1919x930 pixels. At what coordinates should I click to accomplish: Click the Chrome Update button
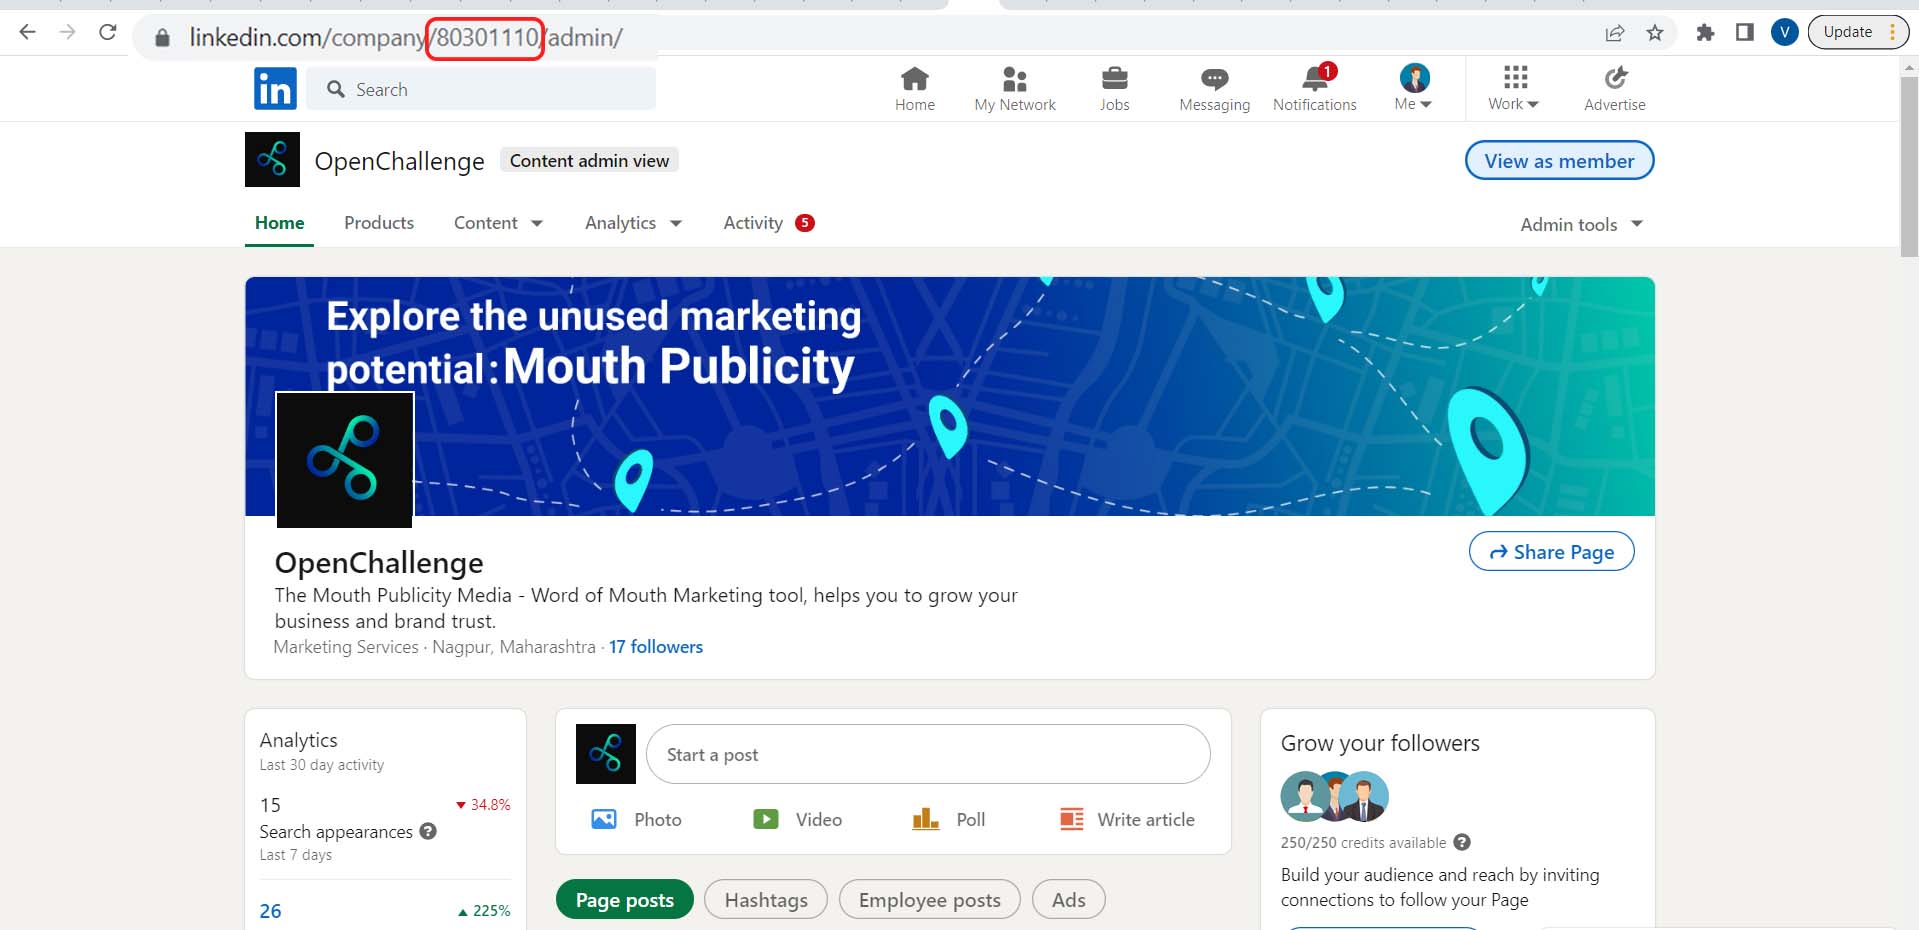click(x=1858, y=32)
